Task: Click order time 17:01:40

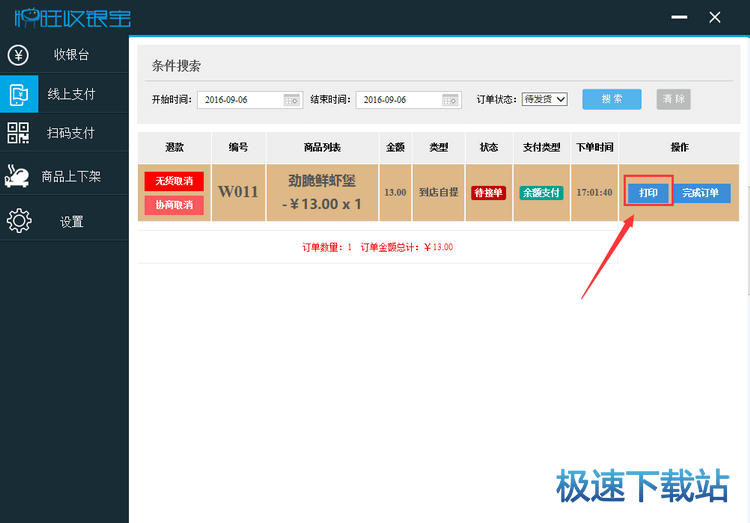Action: coord(594,192)
